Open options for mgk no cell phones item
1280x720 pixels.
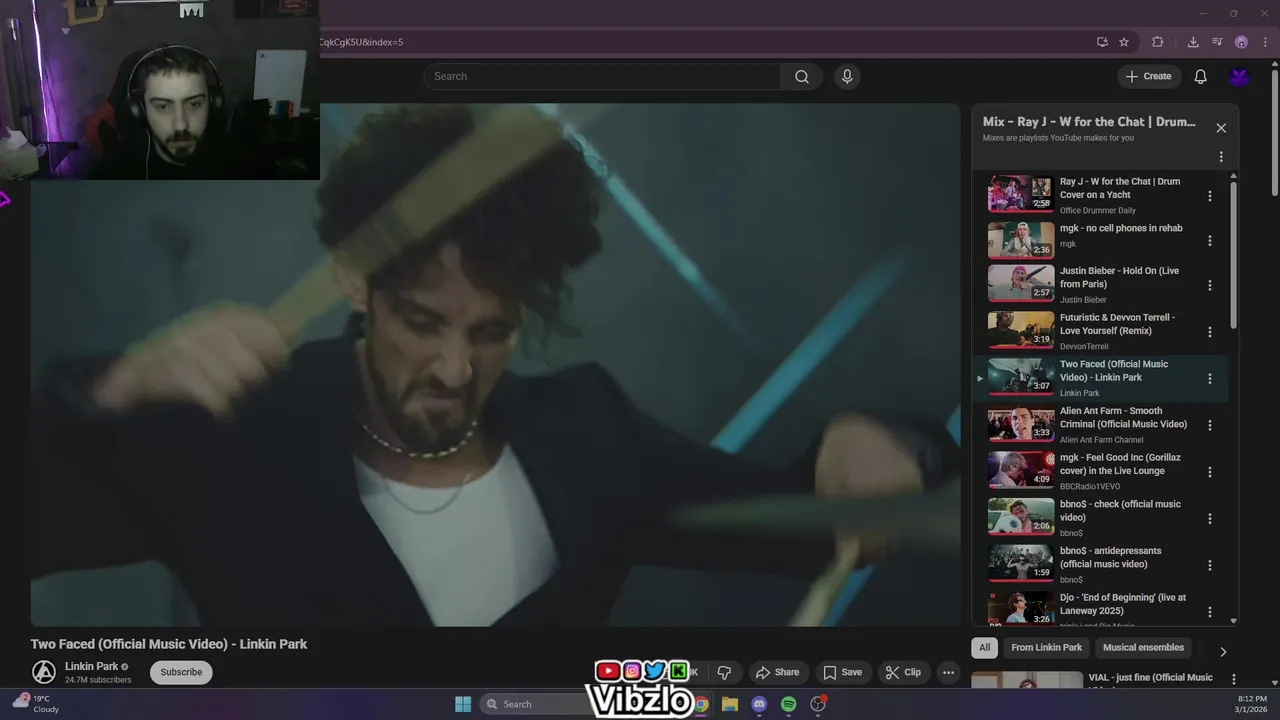pyautogui.click(x=1210, y=241)
